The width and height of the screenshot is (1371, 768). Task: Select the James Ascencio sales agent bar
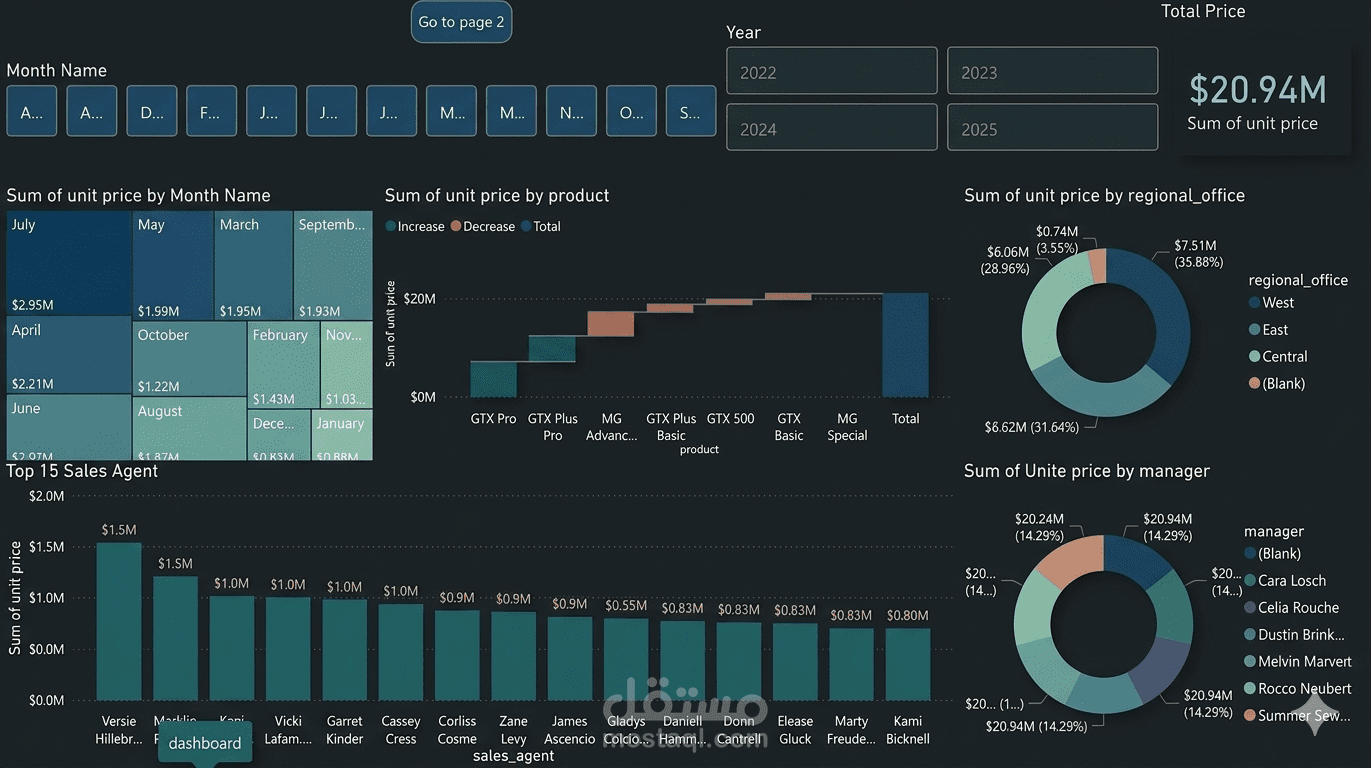[570, 658]
